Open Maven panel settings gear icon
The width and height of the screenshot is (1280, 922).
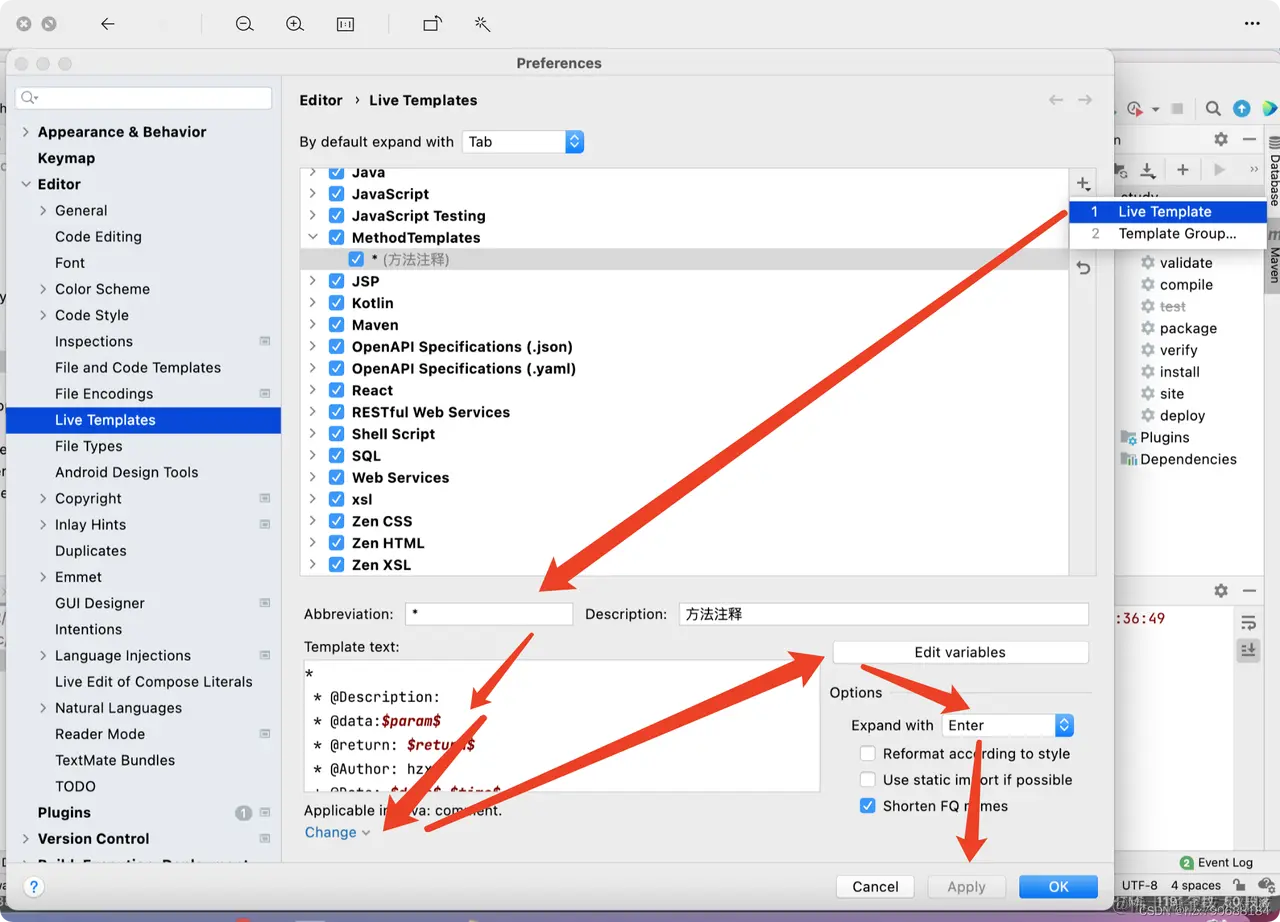point(1221,140)
